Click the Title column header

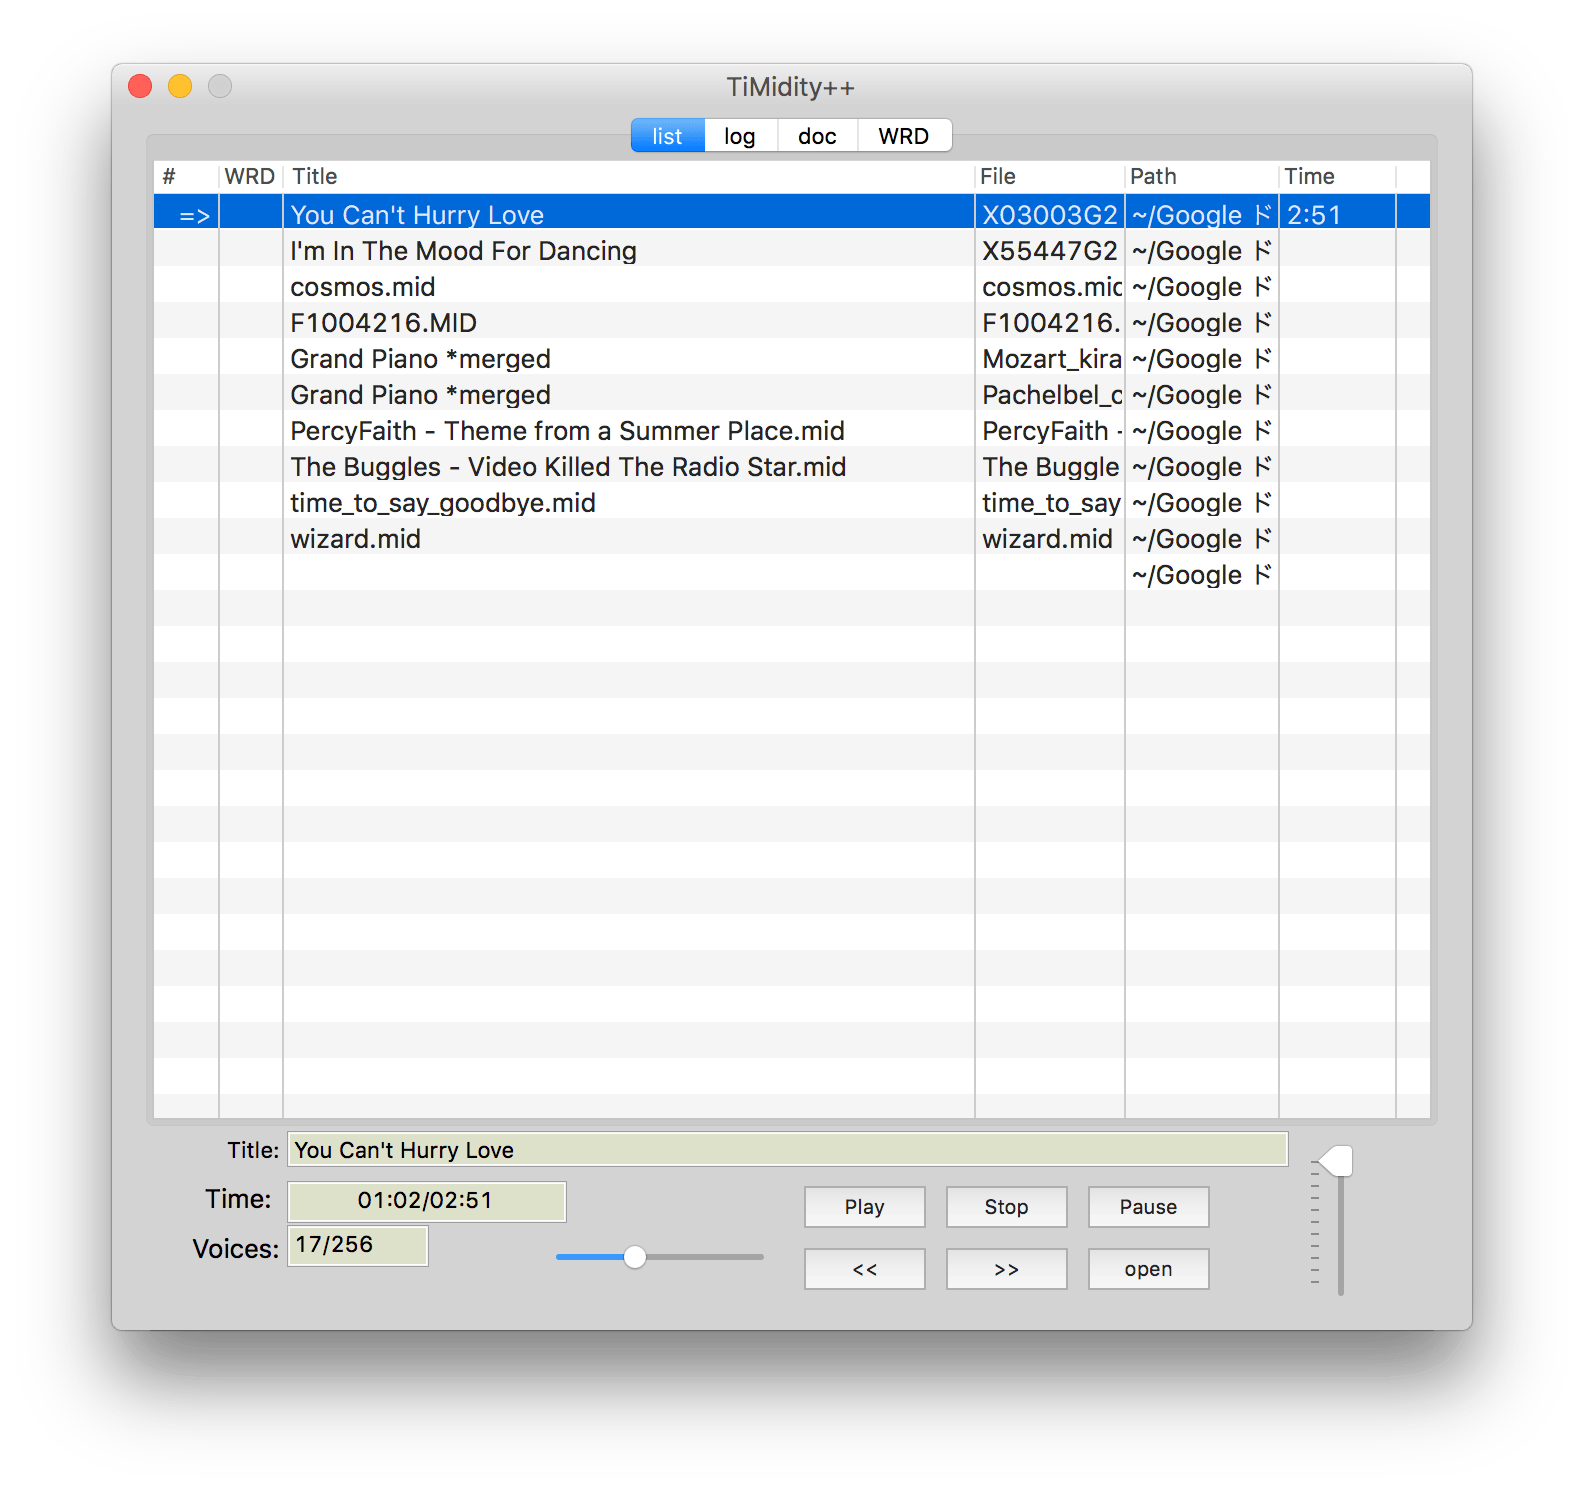tap(628, 177)
